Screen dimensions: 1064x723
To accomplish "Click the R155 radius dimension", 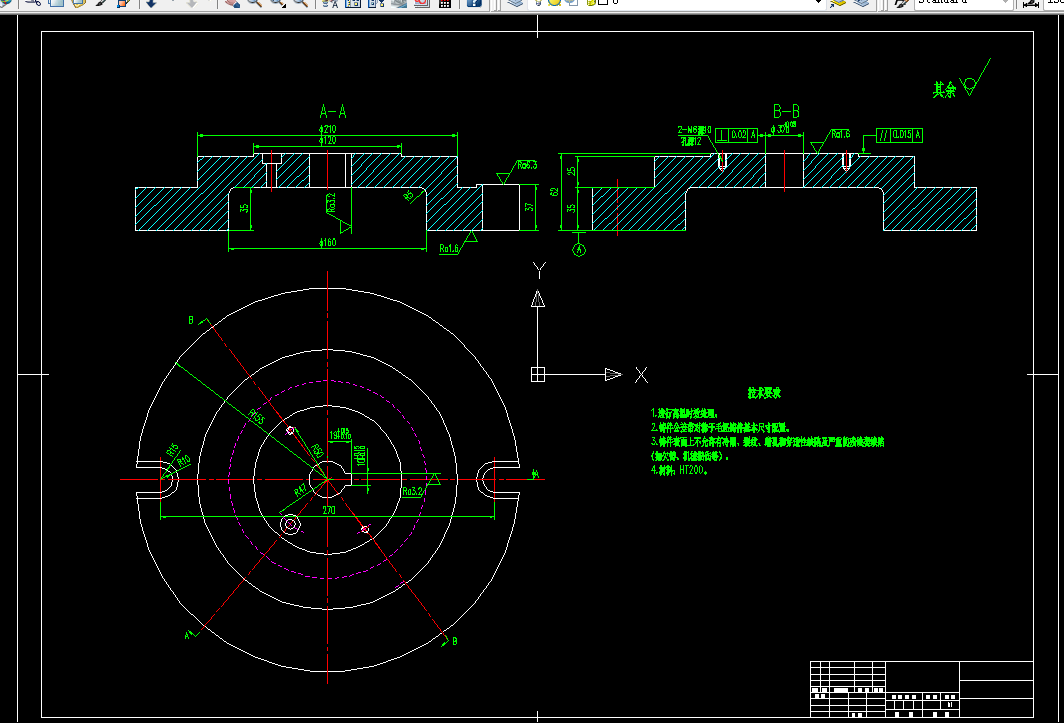I will coord(256,417).
